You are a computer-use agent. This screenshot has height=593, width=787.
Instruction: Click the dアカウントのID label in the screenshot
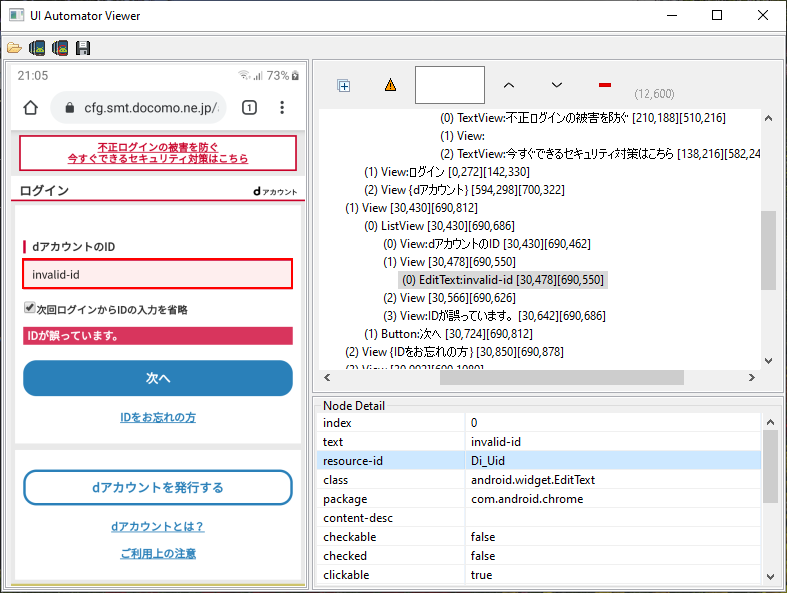point(73,247)
